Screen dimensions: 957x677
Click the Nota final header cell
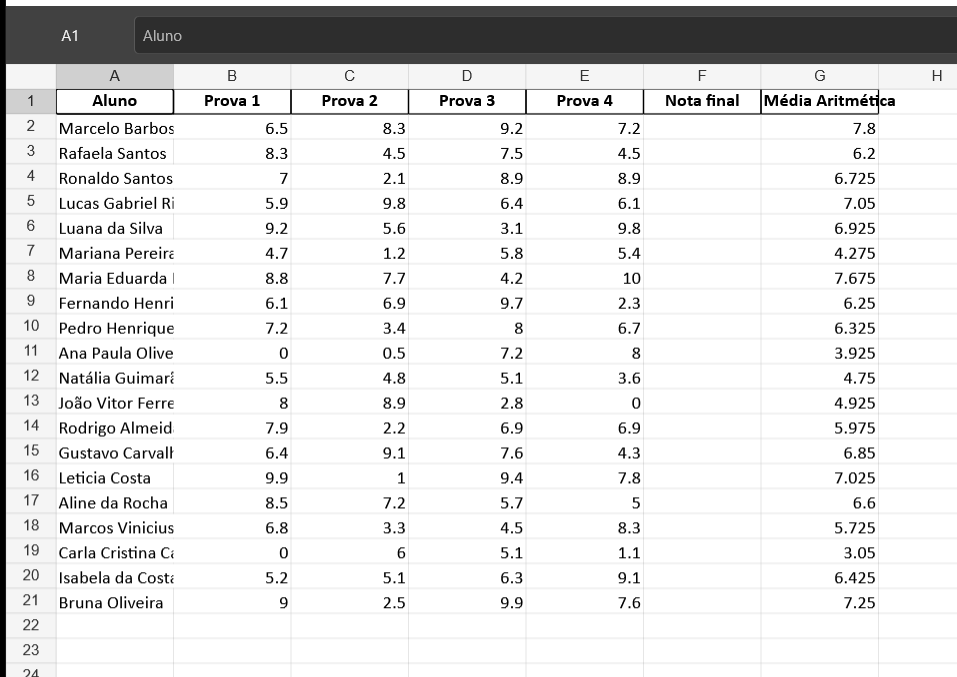702,101
